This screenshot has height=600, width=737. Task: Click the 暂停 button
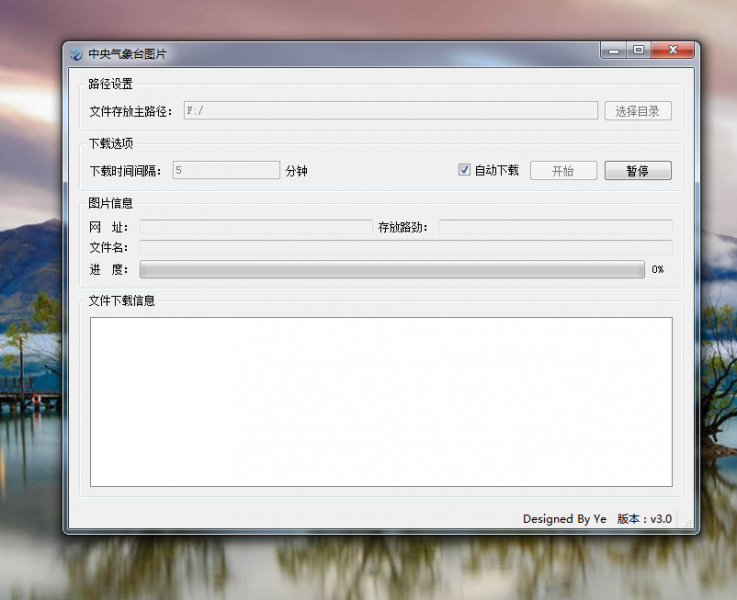(x=638, y=171)
